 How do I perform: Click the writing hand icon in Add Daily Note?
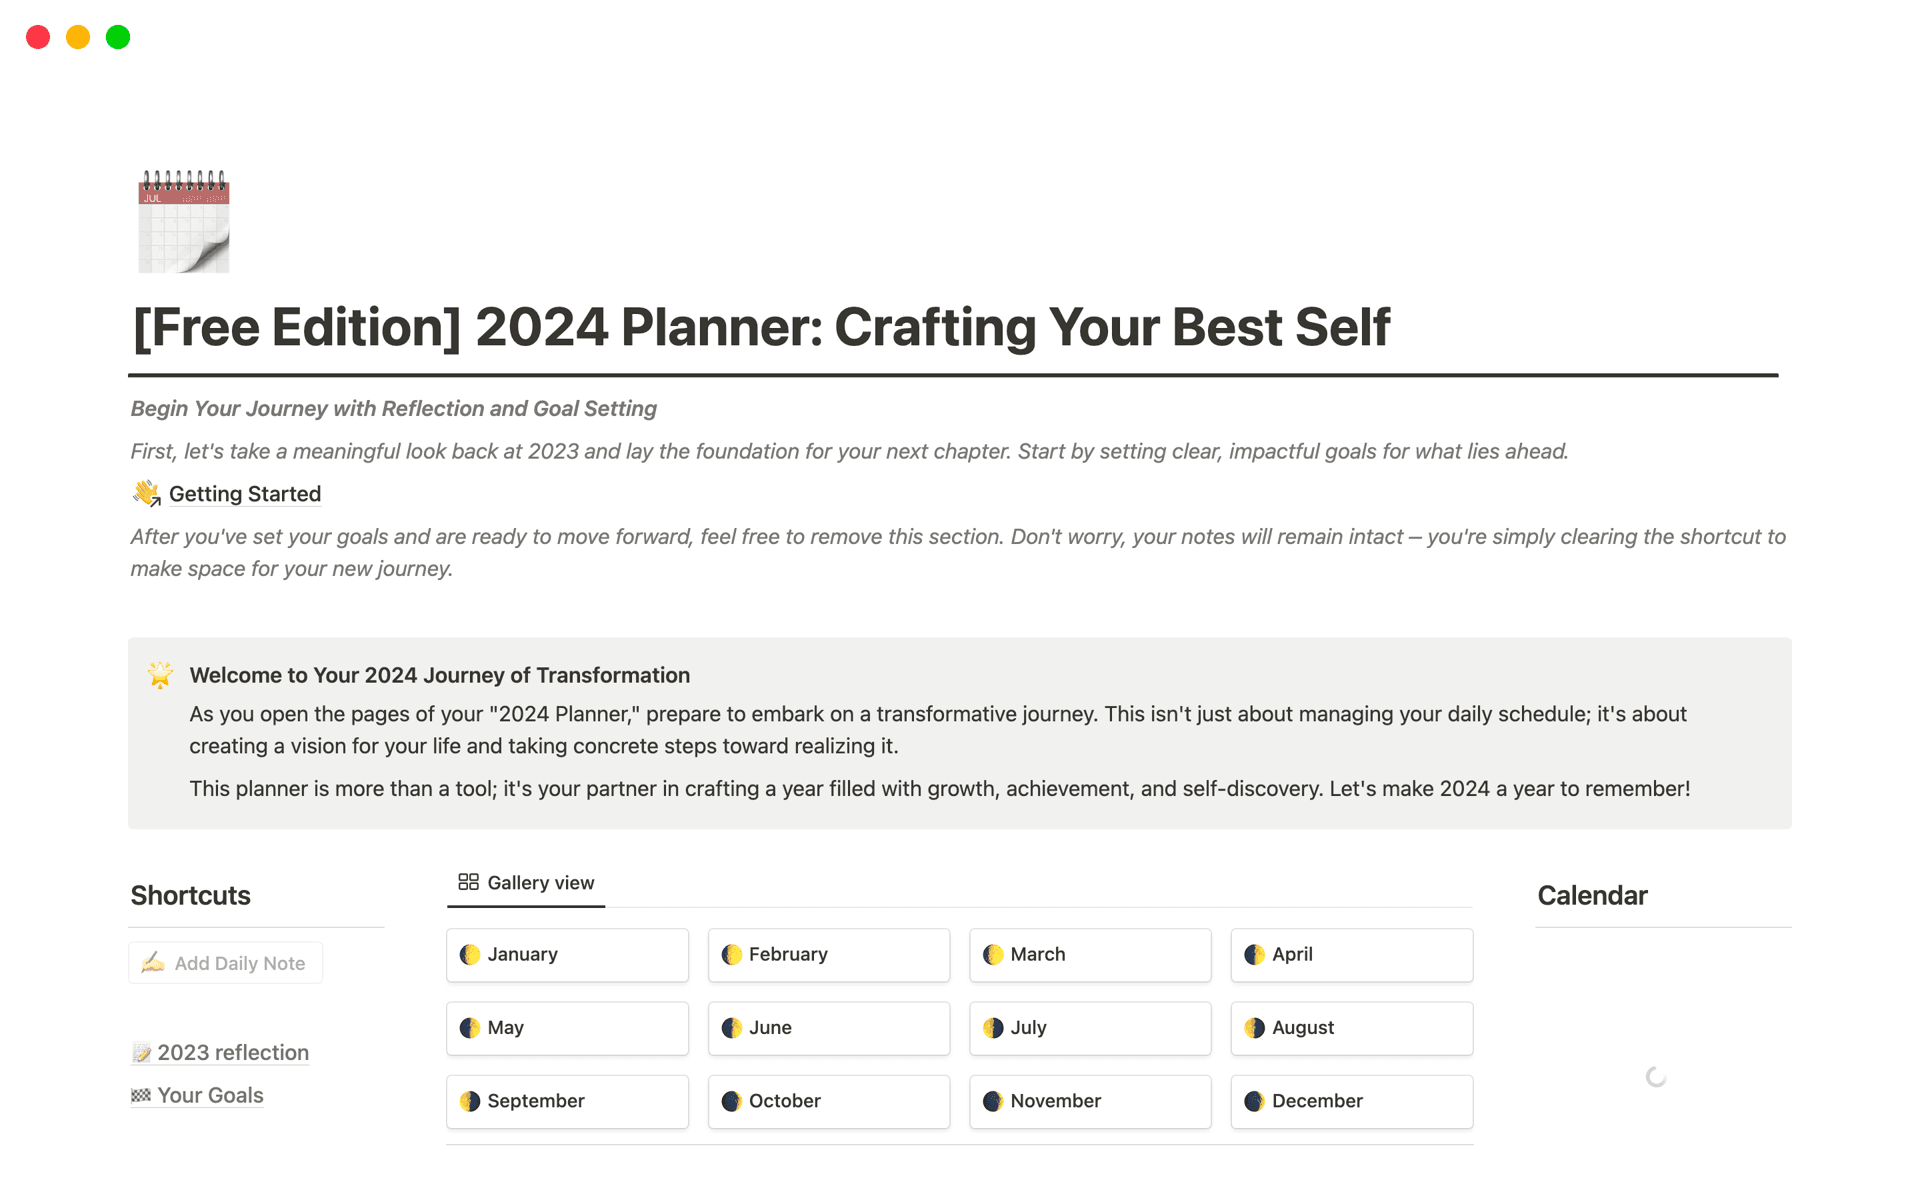(x=153, y=963)
